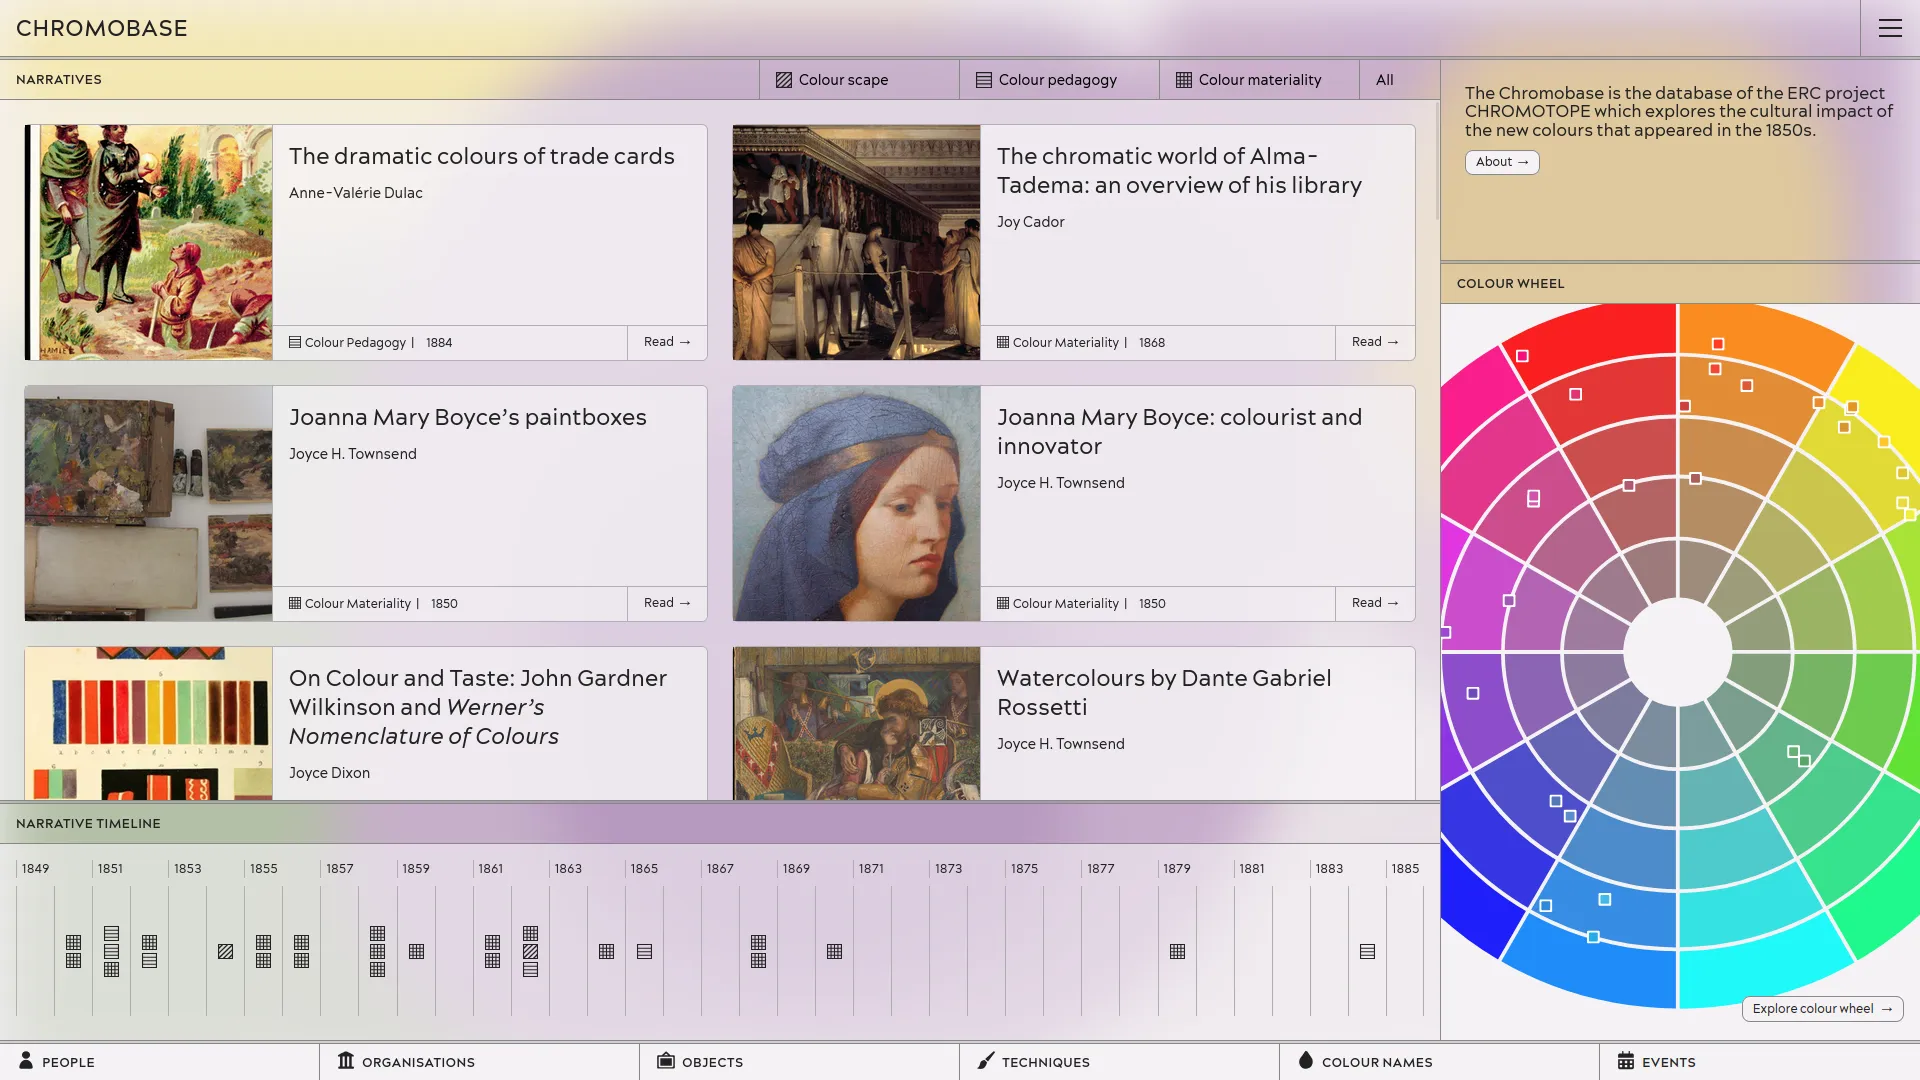Screen dimensions: 1920x1080
Task: Show All narratives
Action: (x=1384, y=80)
